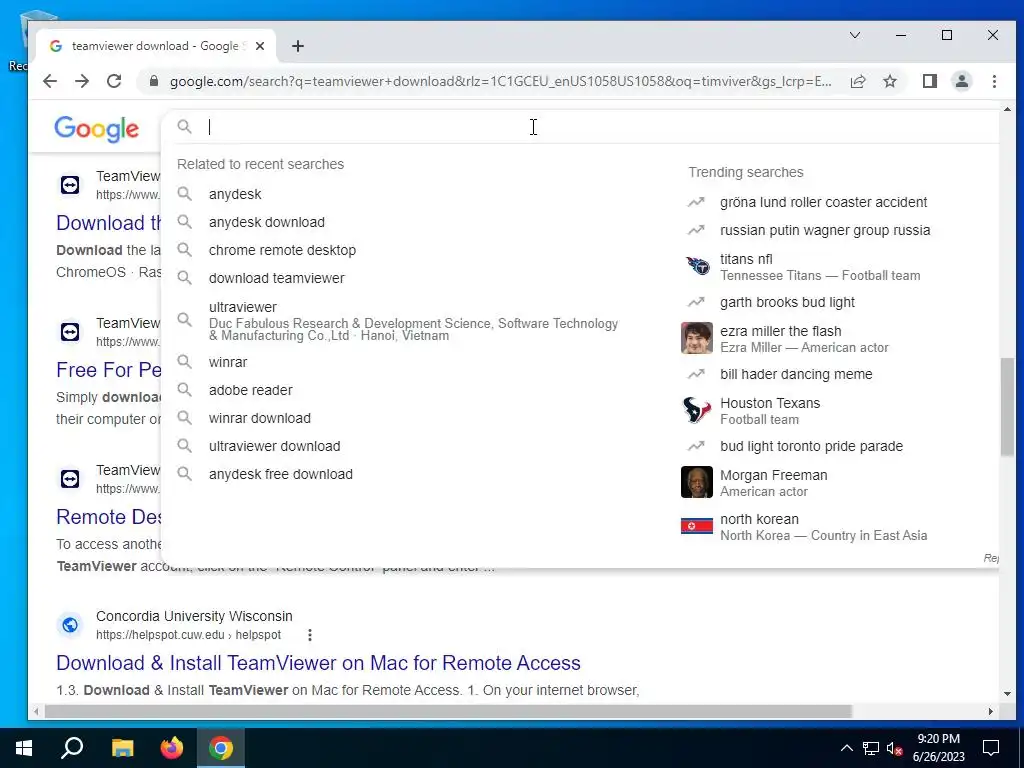The width and height of the screenshot is (1024, 768).
Task: Select the teamviewer download browser tab
Action: pyautogui.click(x=155, y=46)
